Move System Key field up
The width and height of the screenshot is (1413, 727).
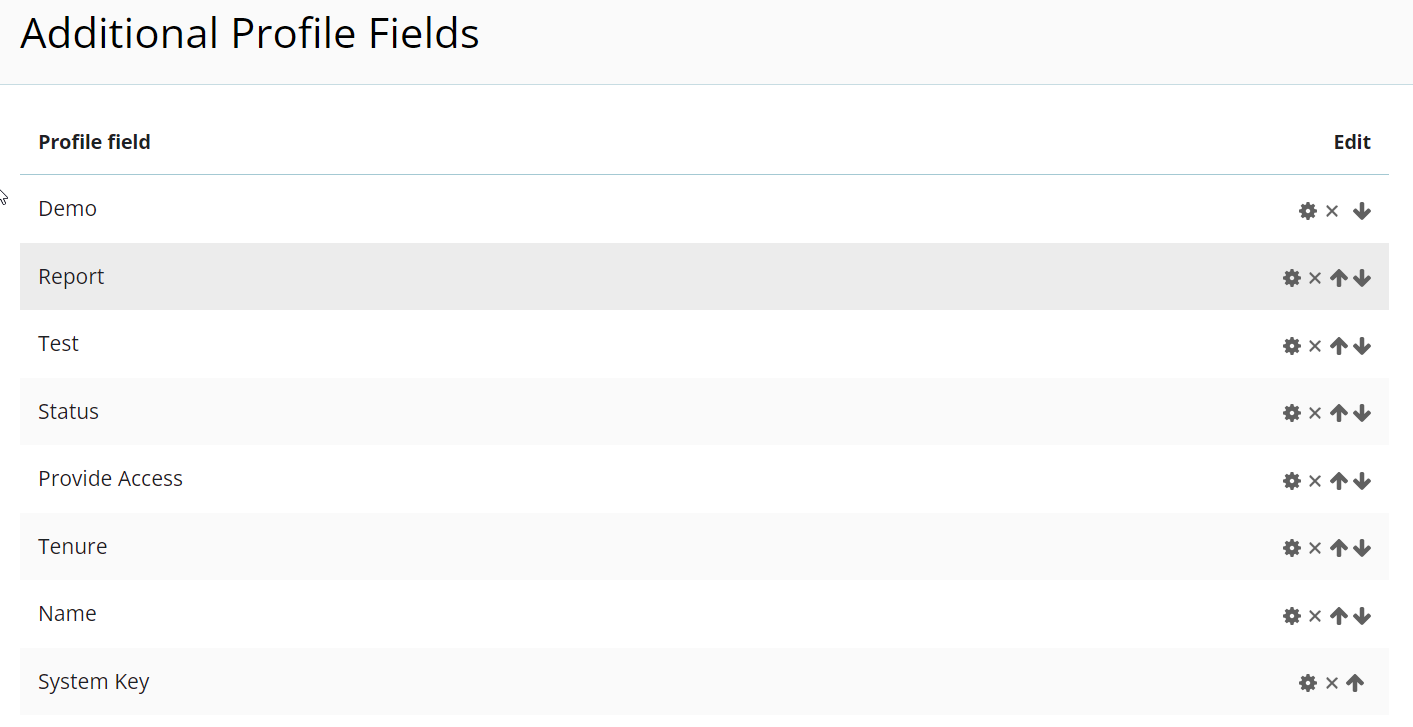(1355, 683)
